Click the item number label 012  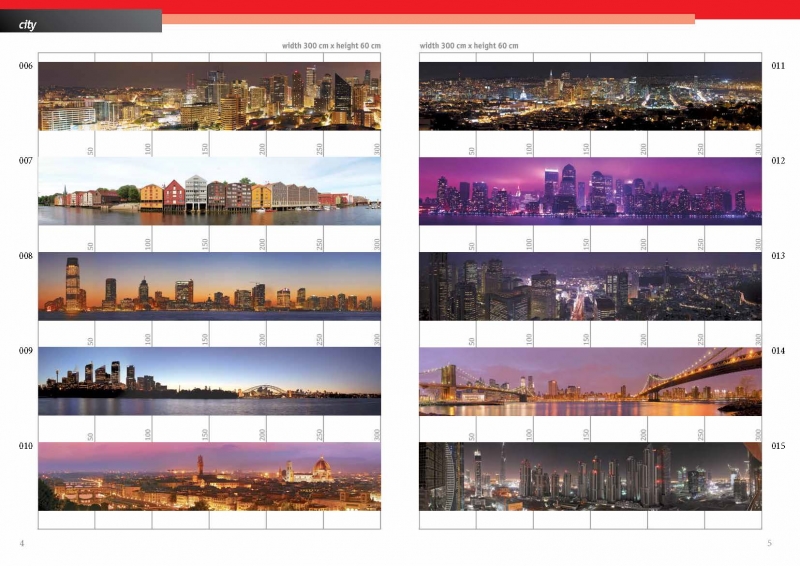[x=778, y=161]
